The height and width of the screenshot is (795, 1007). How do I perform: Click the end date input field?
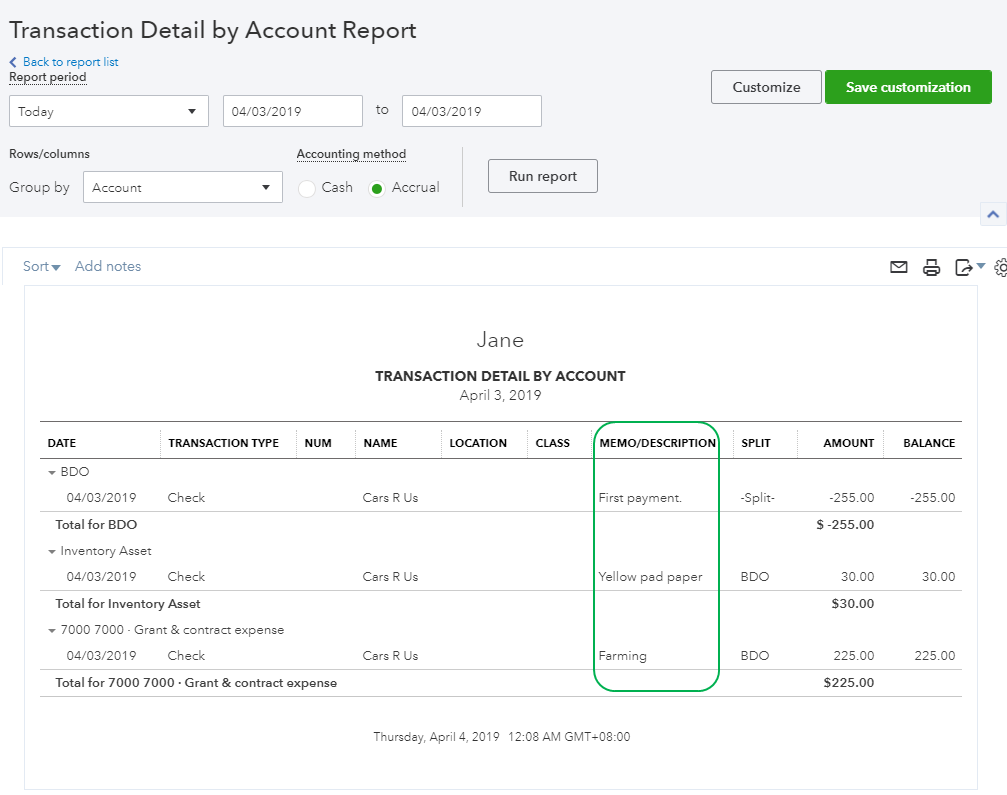pyautogui.click(x=471, y=111)
